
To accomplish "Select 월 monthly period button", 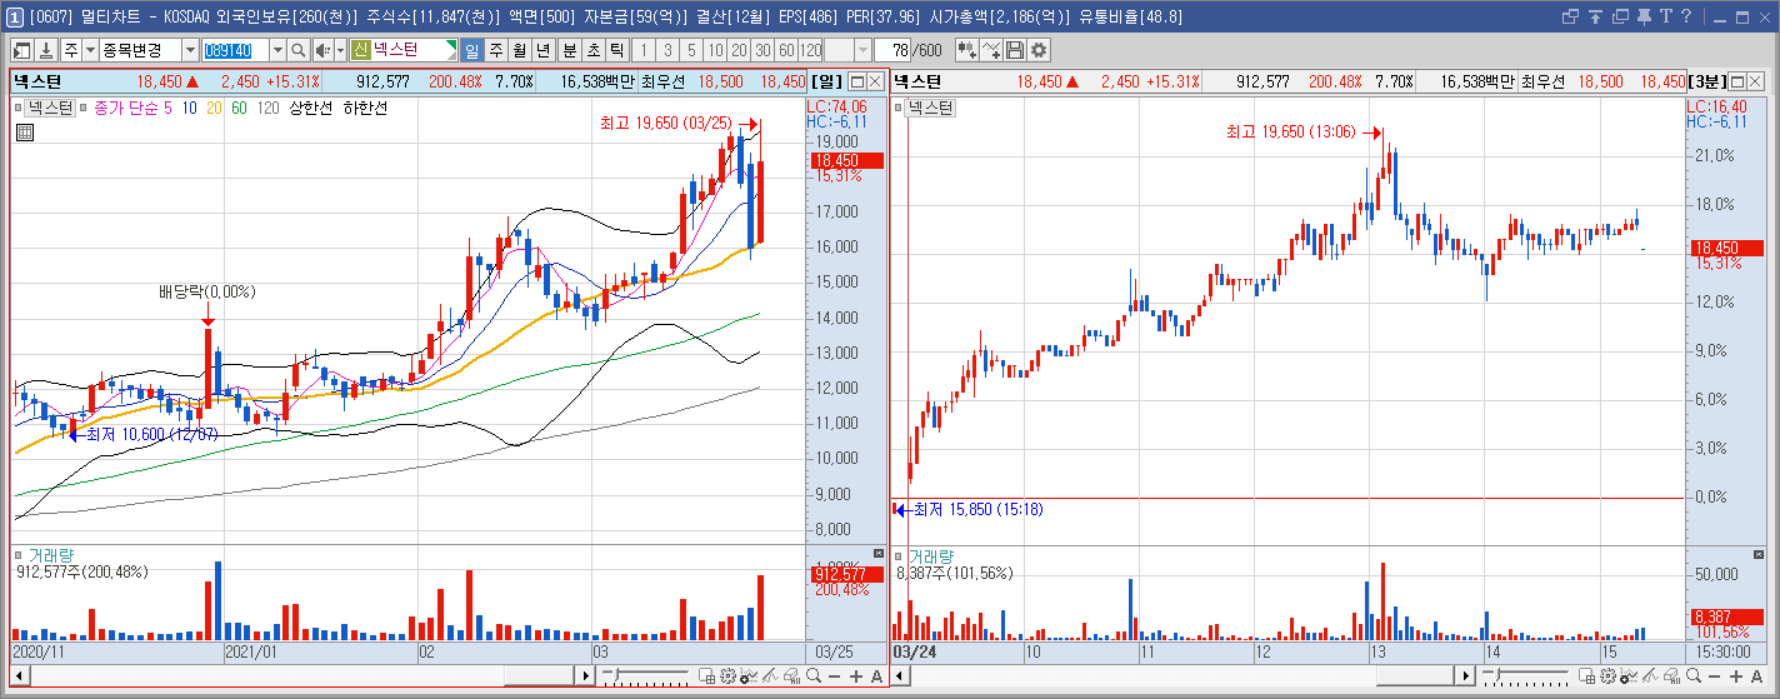I will [x=520, y=50].
